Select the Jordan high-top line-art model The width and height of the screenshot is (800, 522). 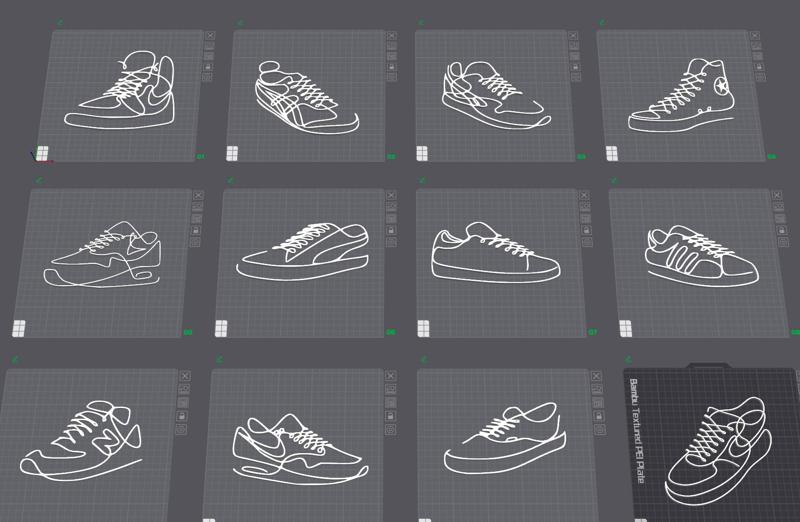point(119,90)
